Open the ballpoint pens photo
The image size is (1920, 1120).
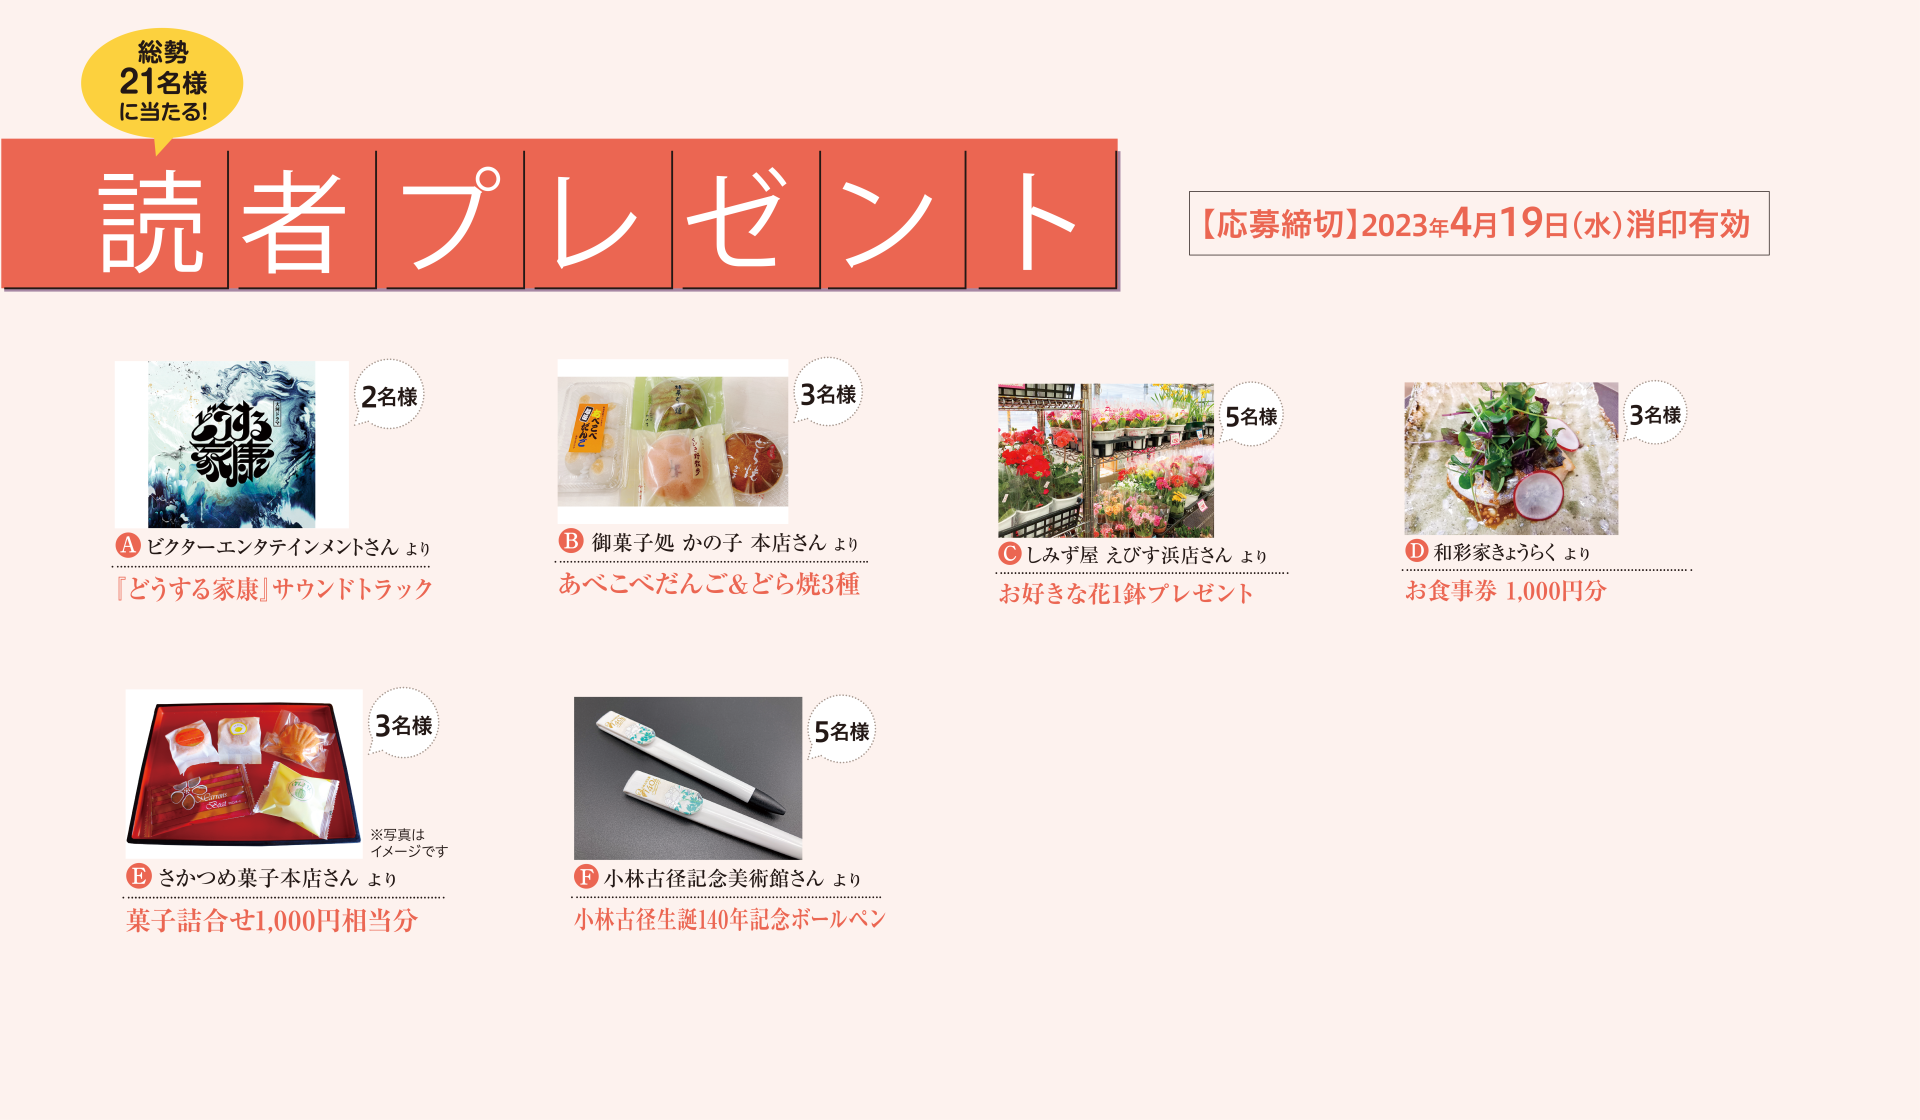pos(688,778)
